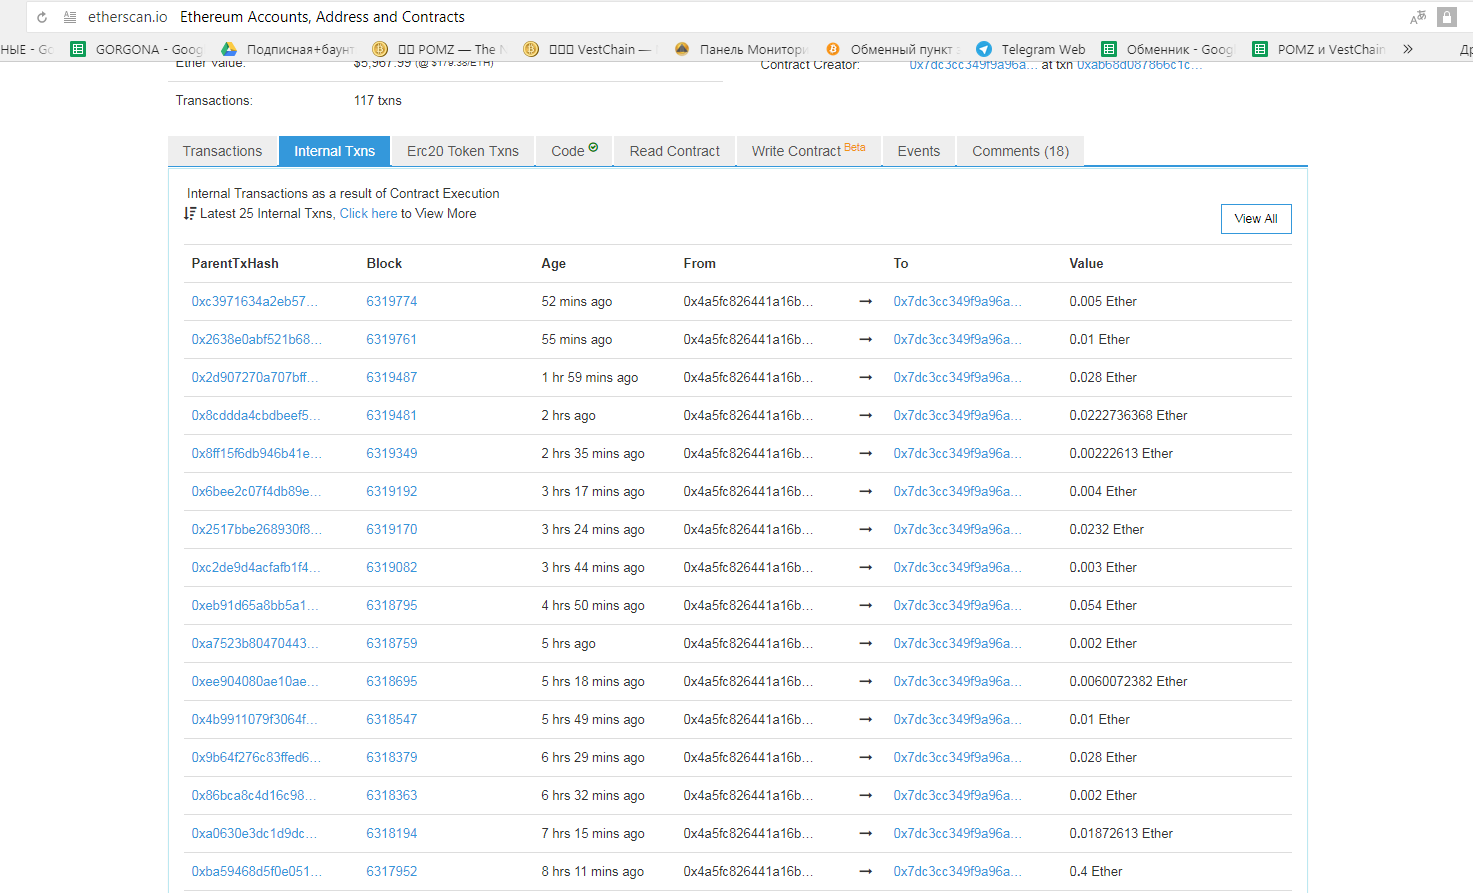The image size is (1473, 893).
Task: Open block 6318194 link
Action: coord(392,833)
